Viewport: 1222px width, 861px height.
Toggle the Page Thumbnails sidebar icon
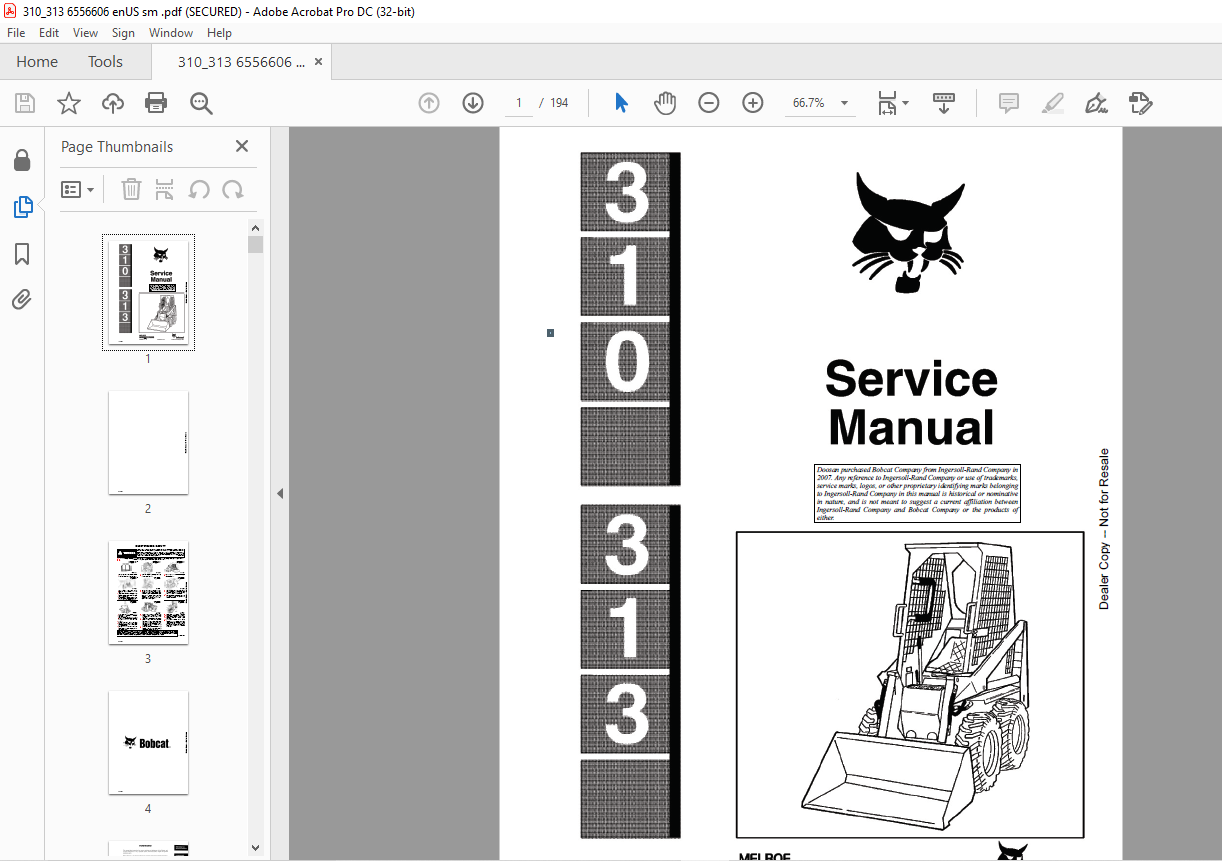tap(22, 207)
